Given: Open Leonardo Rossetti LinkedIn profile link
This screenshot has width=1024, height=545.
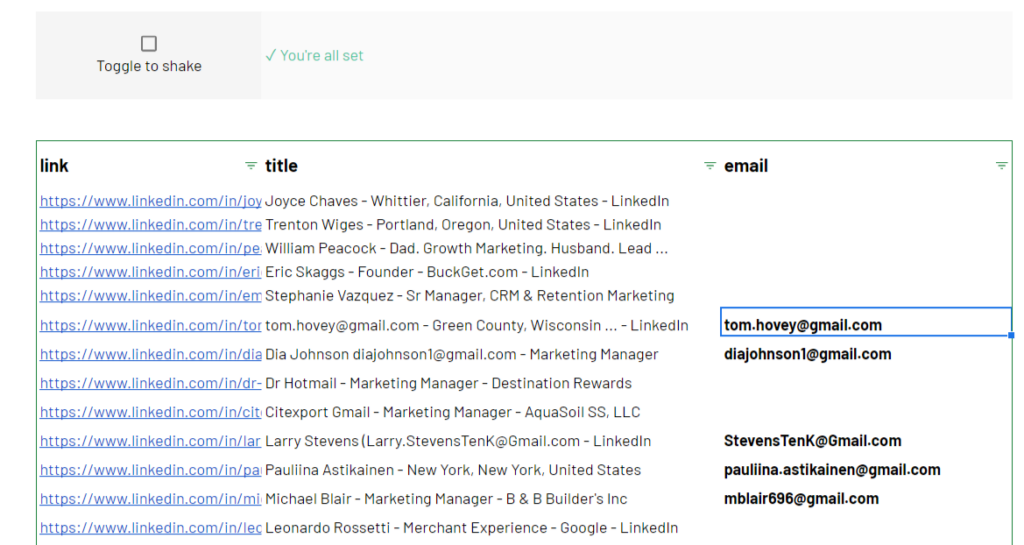Looking at the screenshot, I should (151, 527).
